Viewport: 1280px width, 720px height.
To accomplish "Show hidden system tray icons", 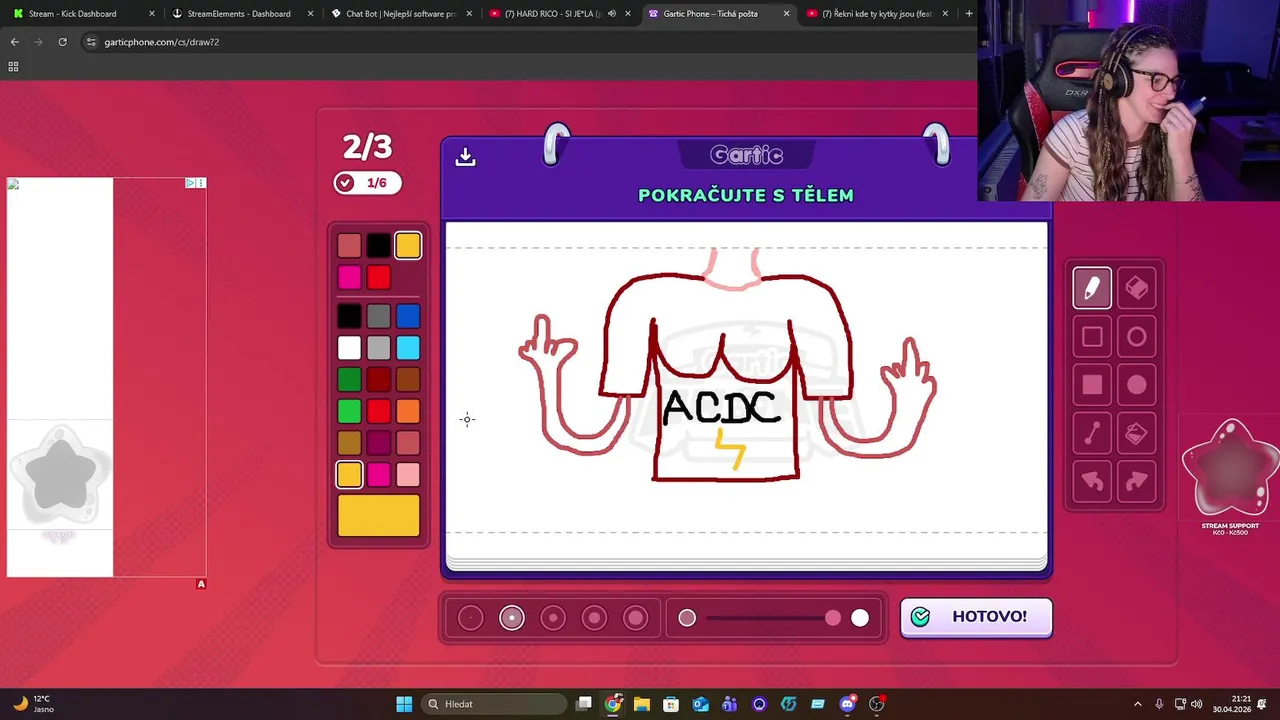I will coord(1137,704).
